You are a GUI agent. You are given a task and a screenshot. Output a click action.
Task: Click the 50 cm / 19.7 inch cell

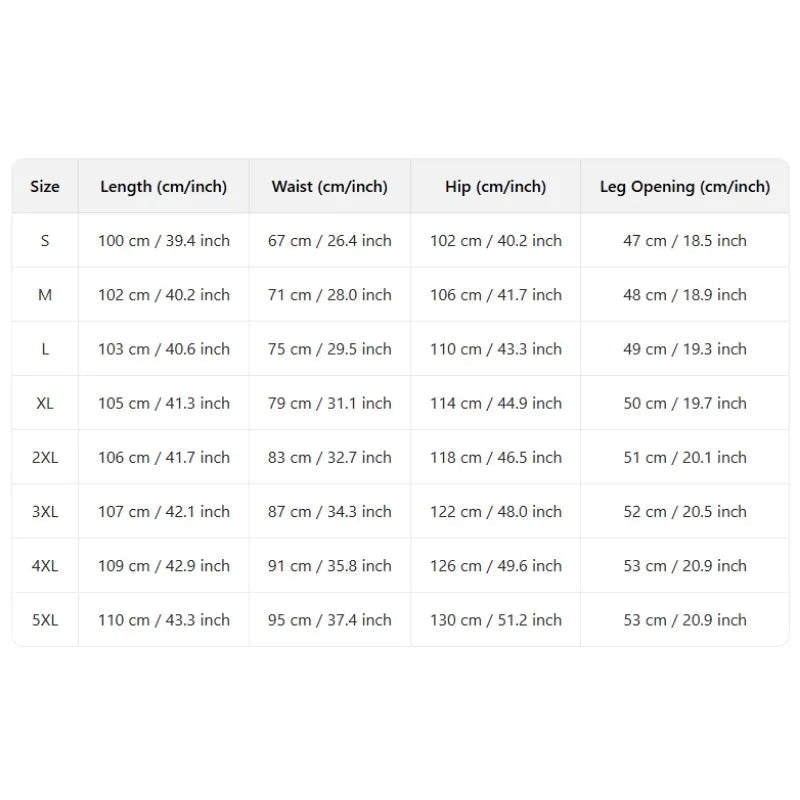coord(685,404)
